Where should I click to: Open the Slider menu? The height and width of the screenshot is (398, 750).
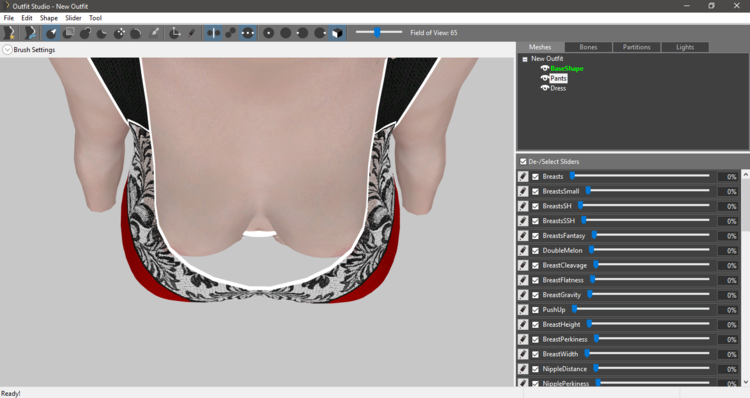click(73, 18)
